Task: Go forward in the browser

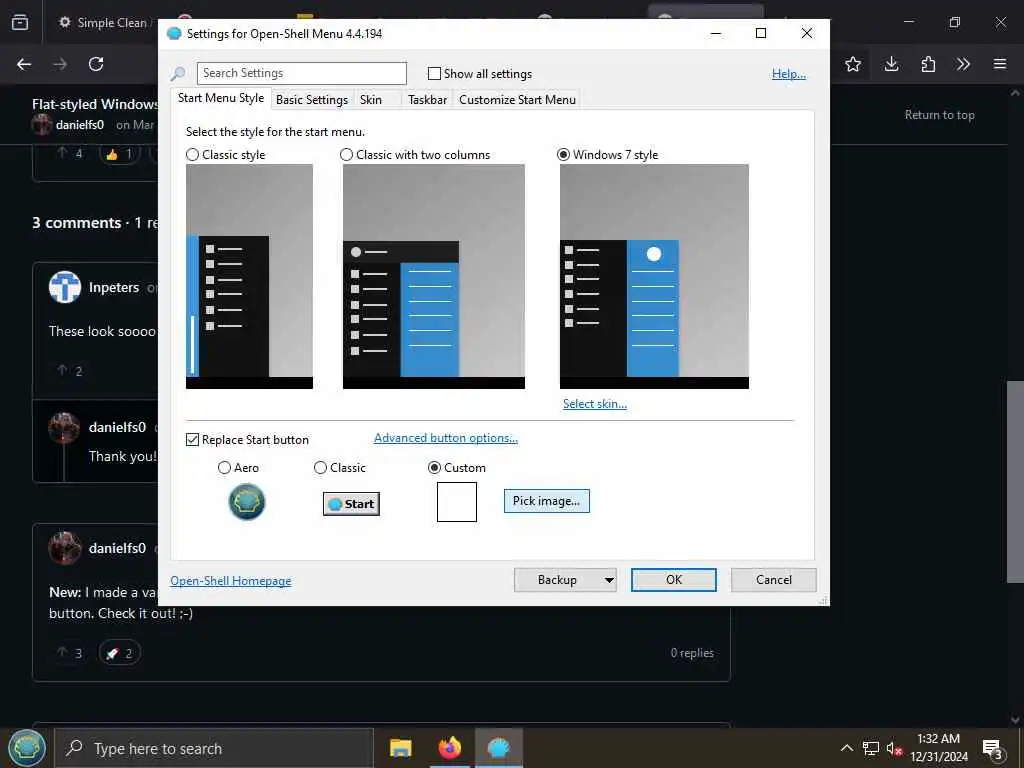Action: tap(60, 64)
